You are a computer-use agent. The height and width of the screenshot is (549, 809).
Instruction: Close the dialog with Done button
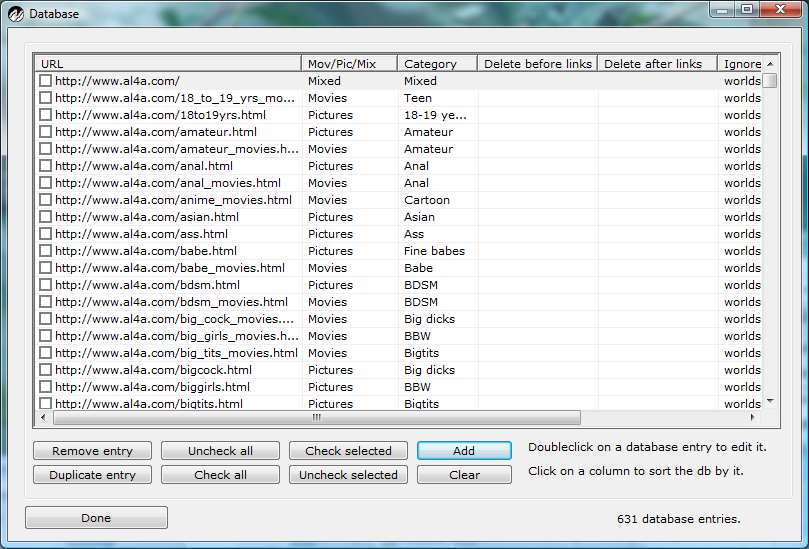(x=96, y=518)
